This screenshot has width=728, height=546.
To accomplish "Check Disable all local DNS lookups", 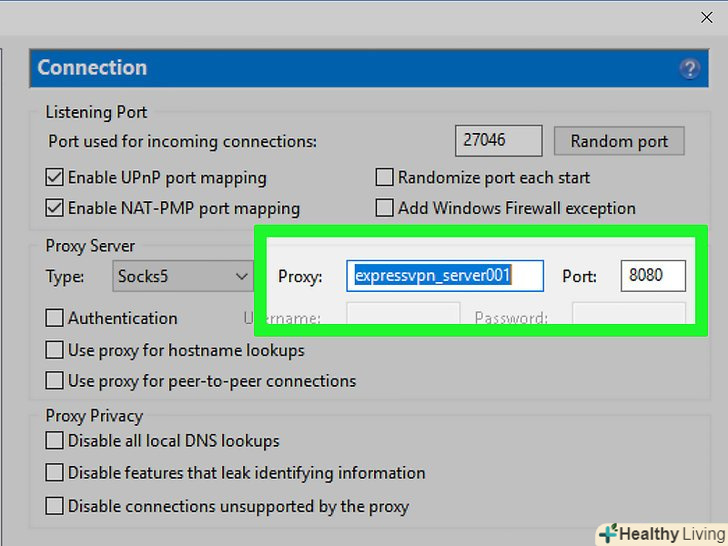I will coord(54,441).
